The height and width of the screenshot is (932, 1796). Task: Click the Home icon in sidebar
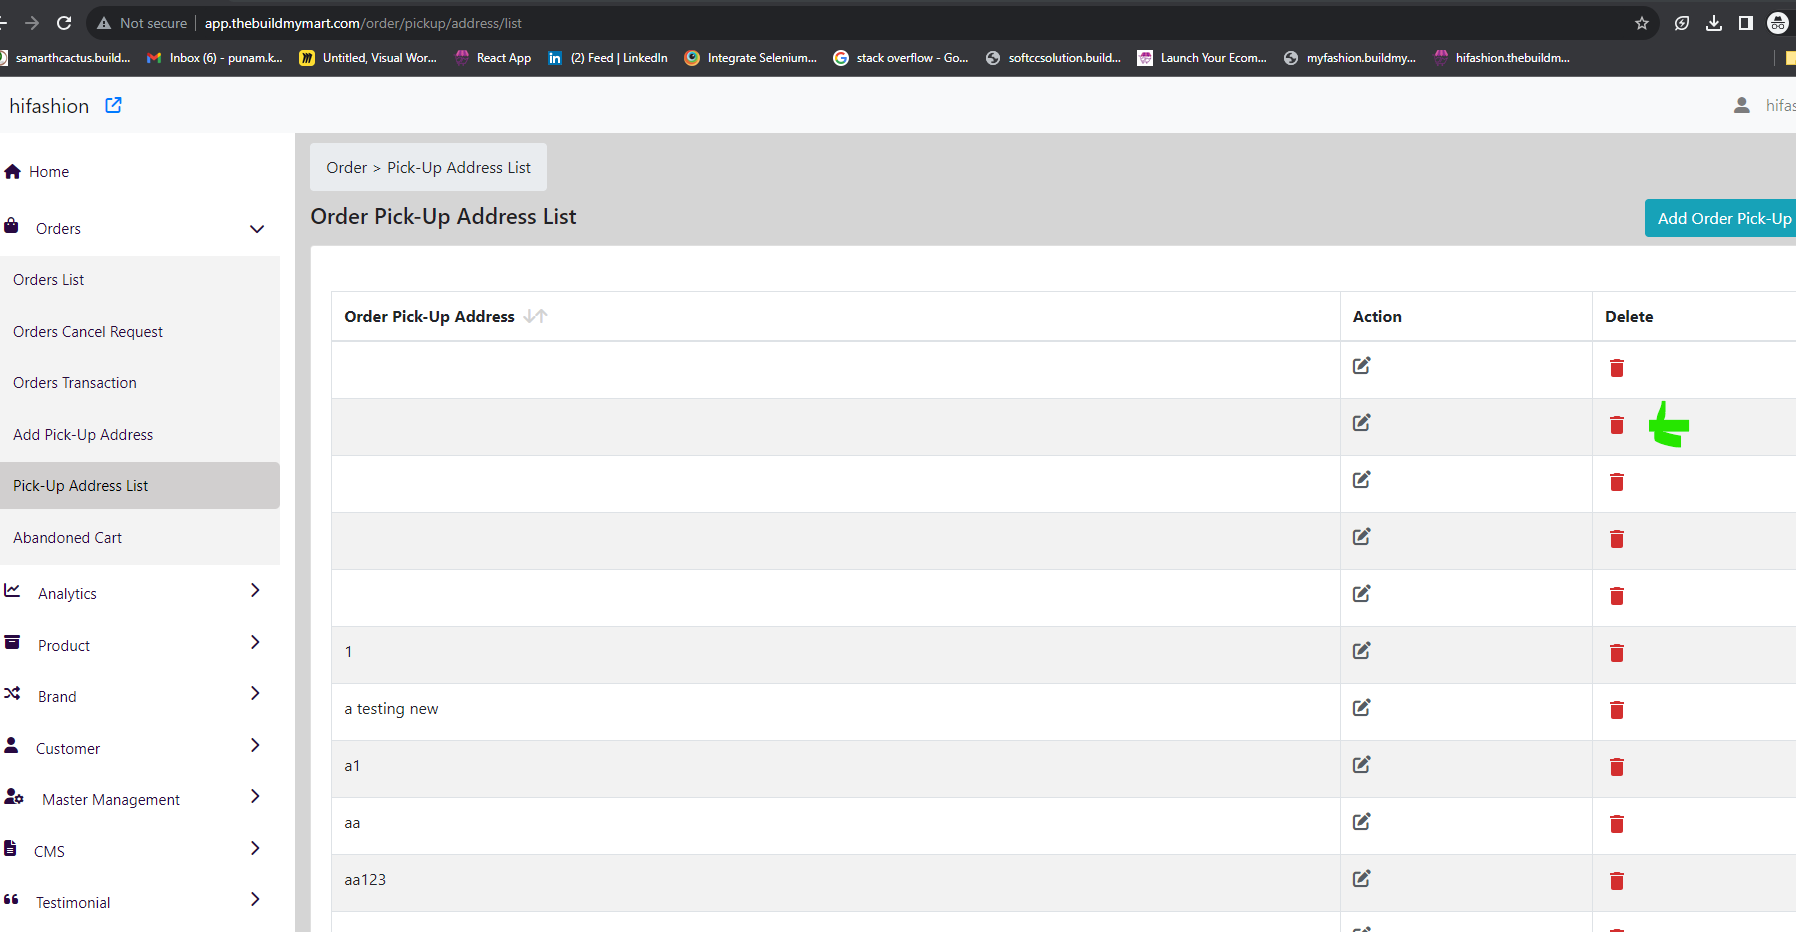(13, 172)
